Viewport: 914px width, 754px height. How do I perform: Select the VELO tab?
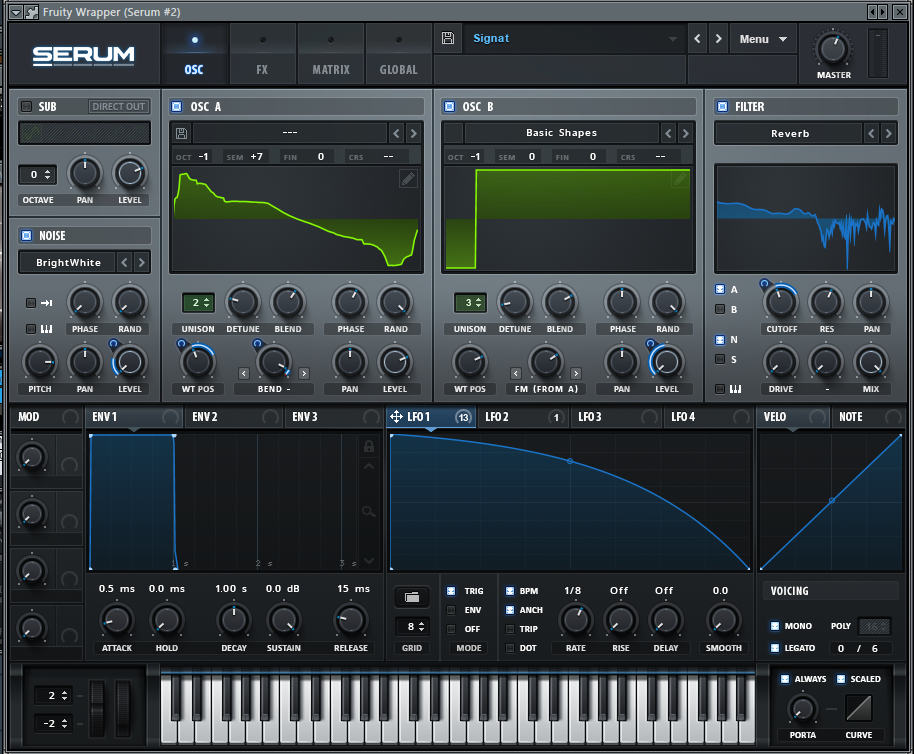point(793,417)
